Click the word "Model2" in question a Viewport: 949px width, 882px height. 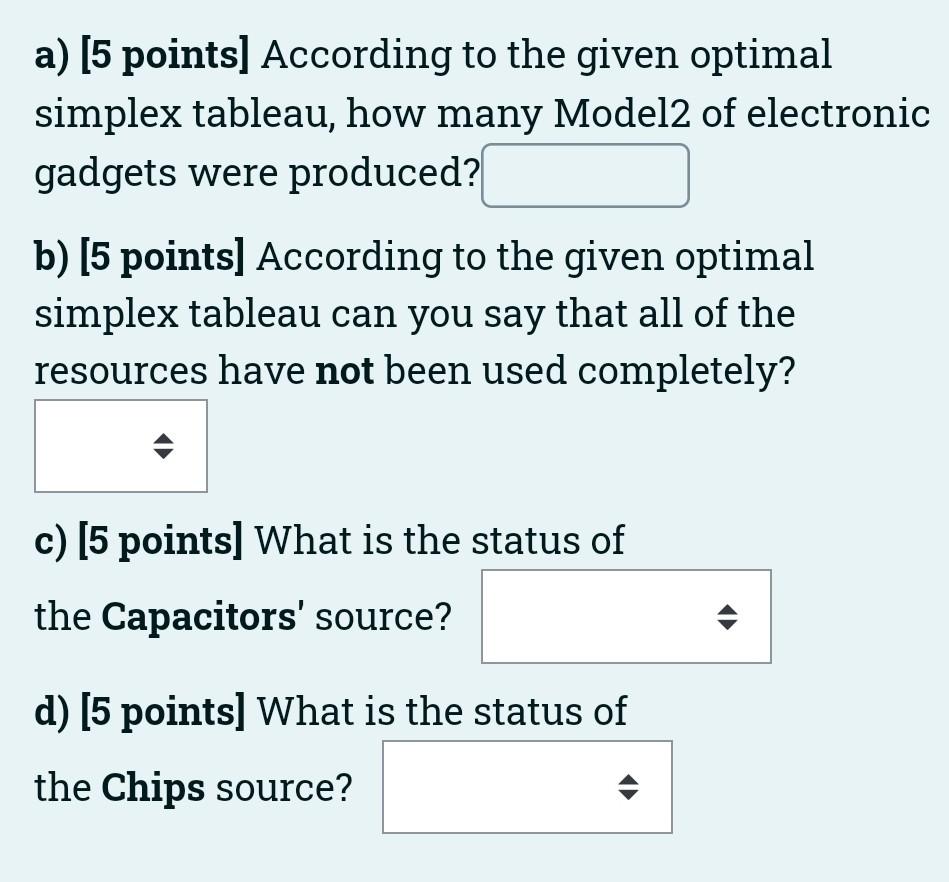tap(621, 114)
